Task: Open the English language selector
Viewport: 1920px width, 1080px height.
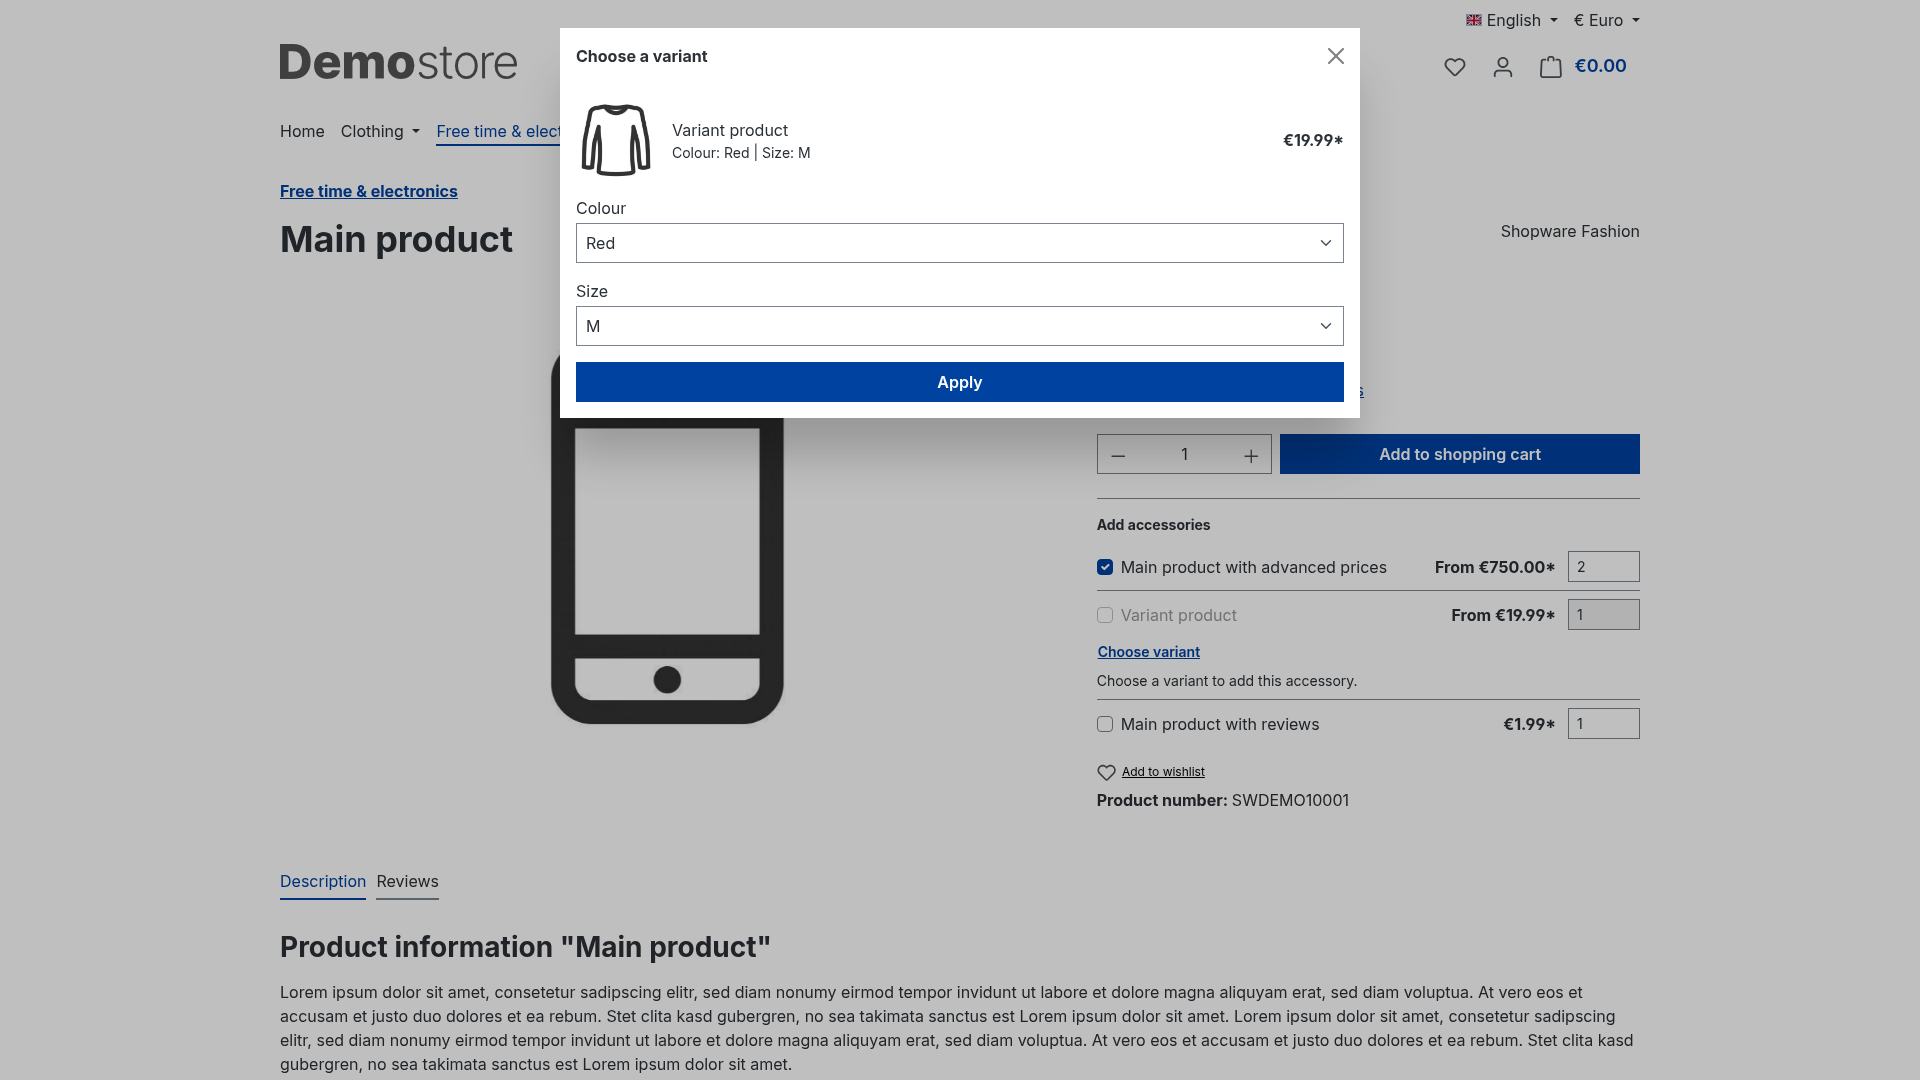Action: [x=1512, y=20]
